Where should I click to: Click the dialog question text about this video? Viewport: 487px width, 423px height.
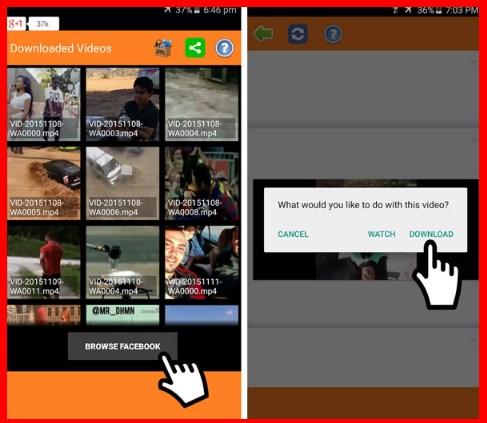tap(363, 205)
